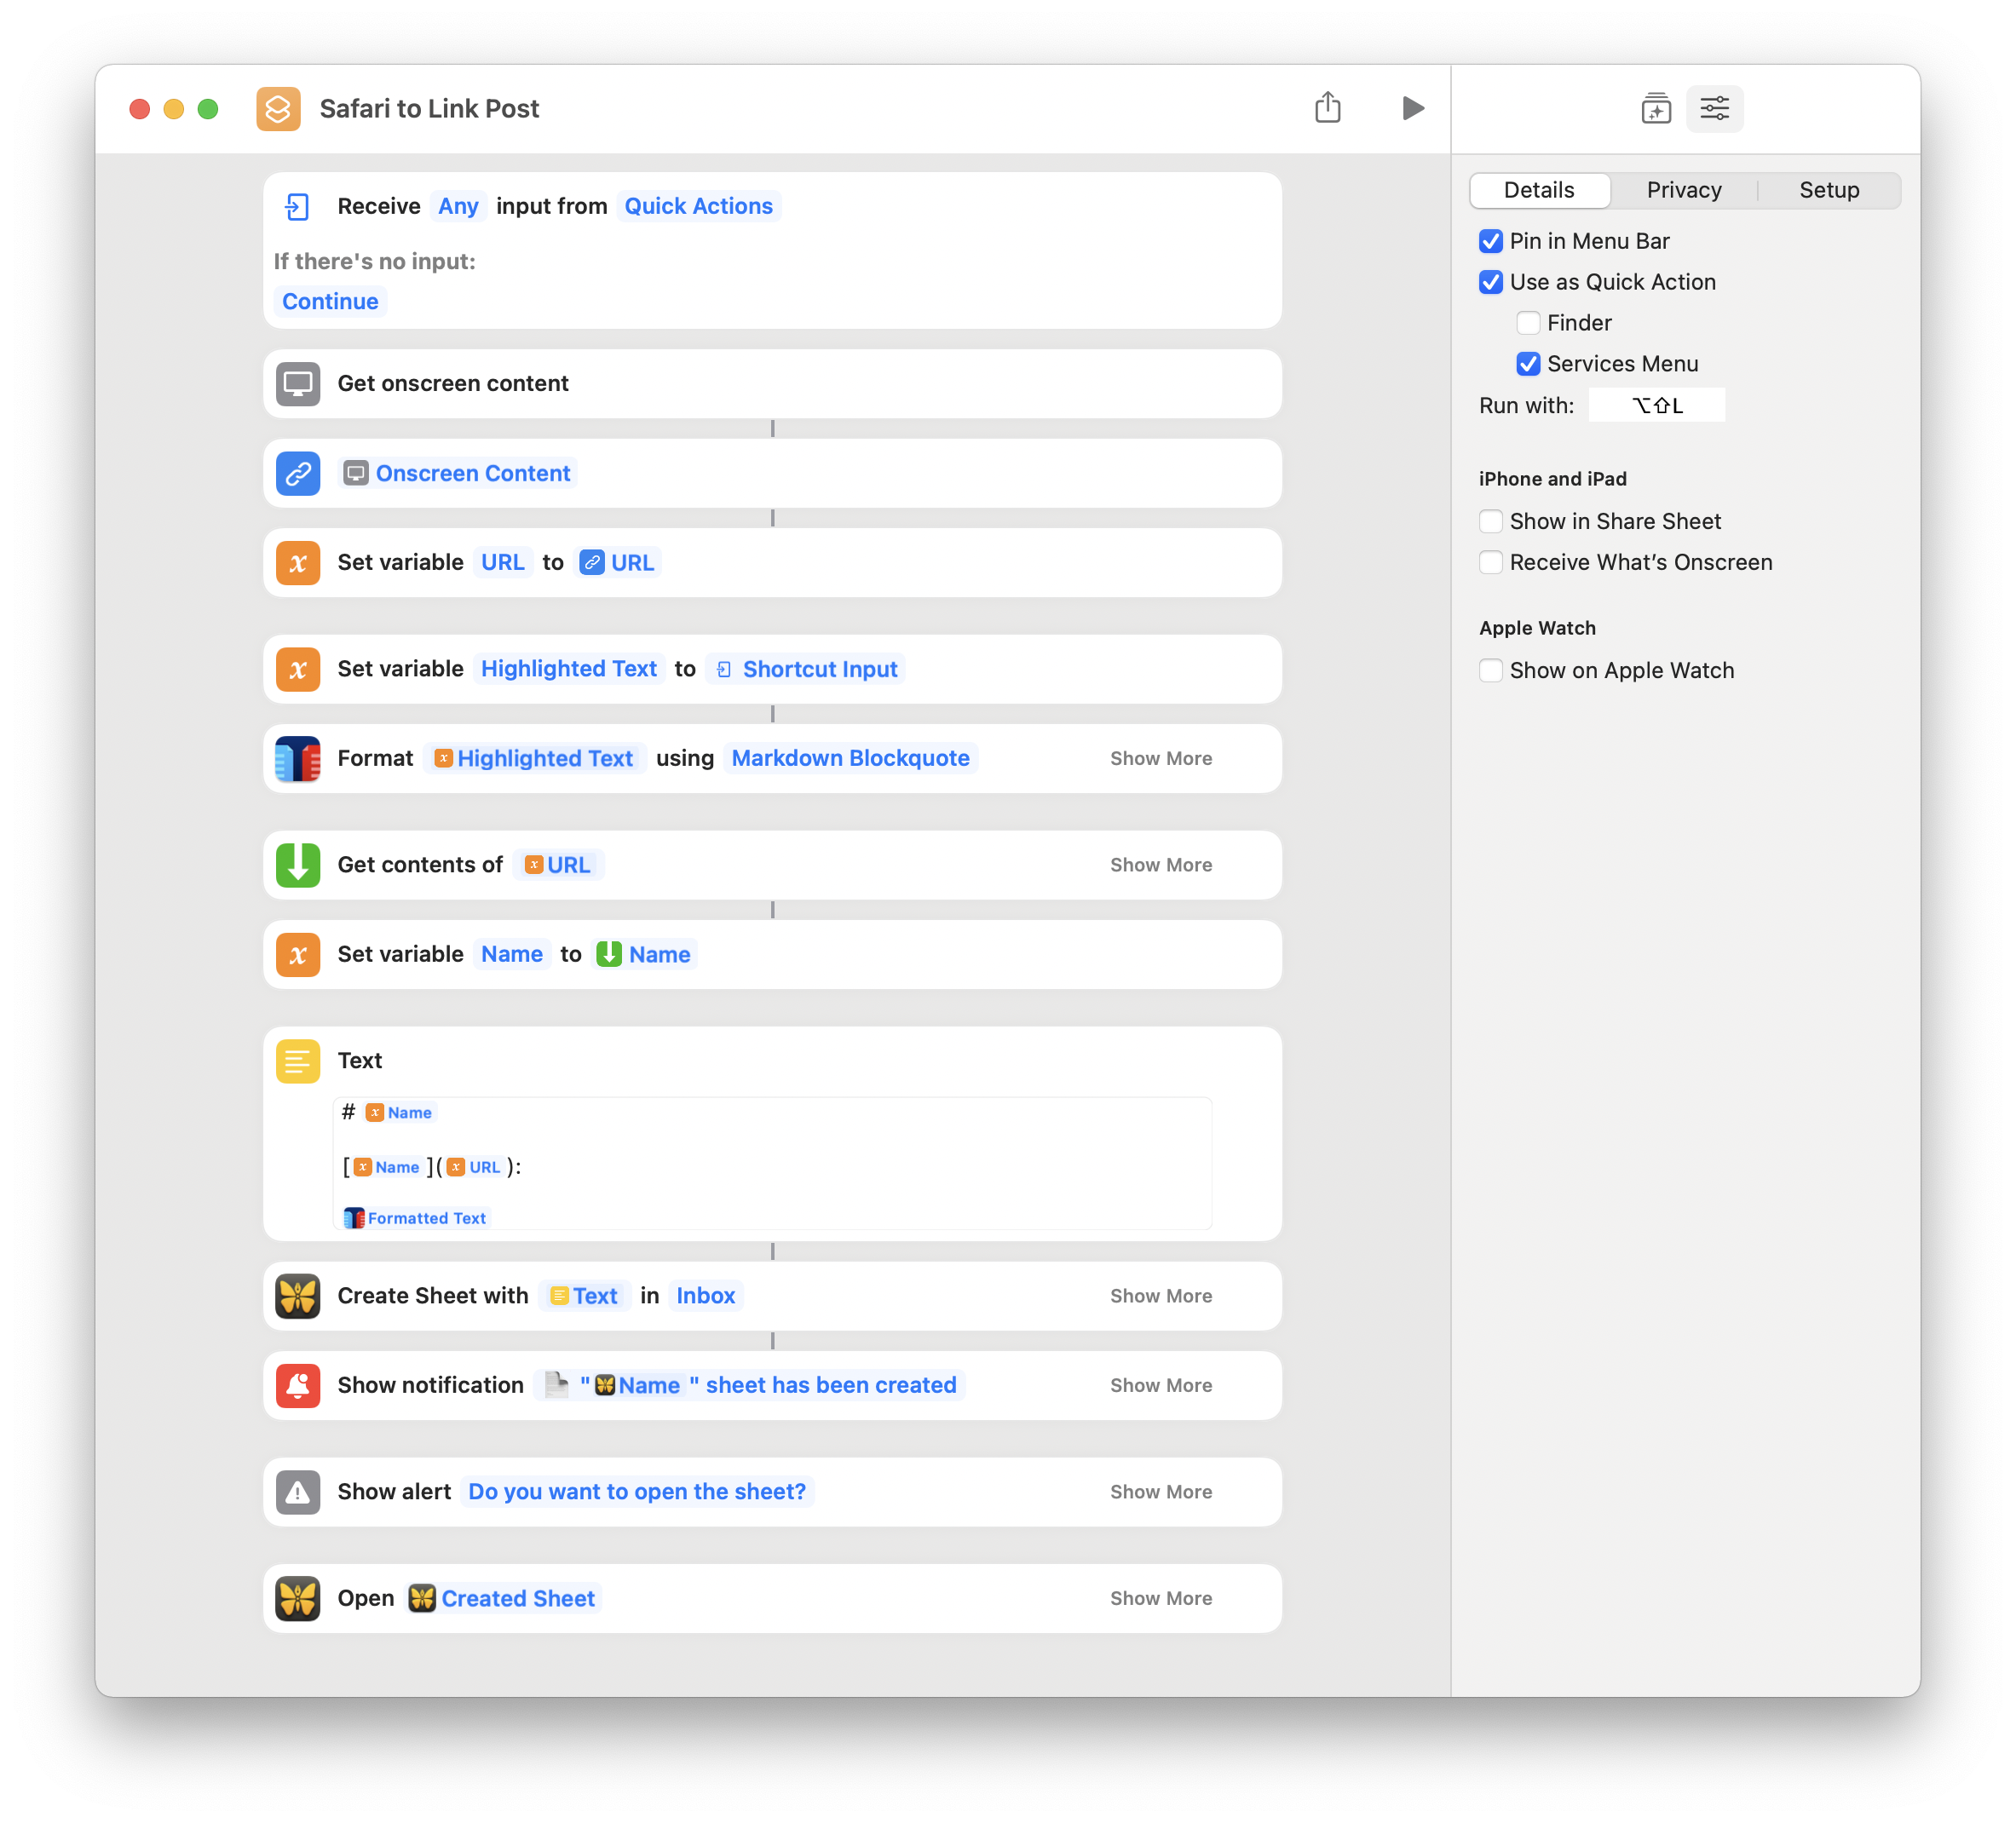Click the Created Sheet variable token
The height and width of the screenshot is (1823, 2016).
pyautogui.click(x=503, y=1598)
